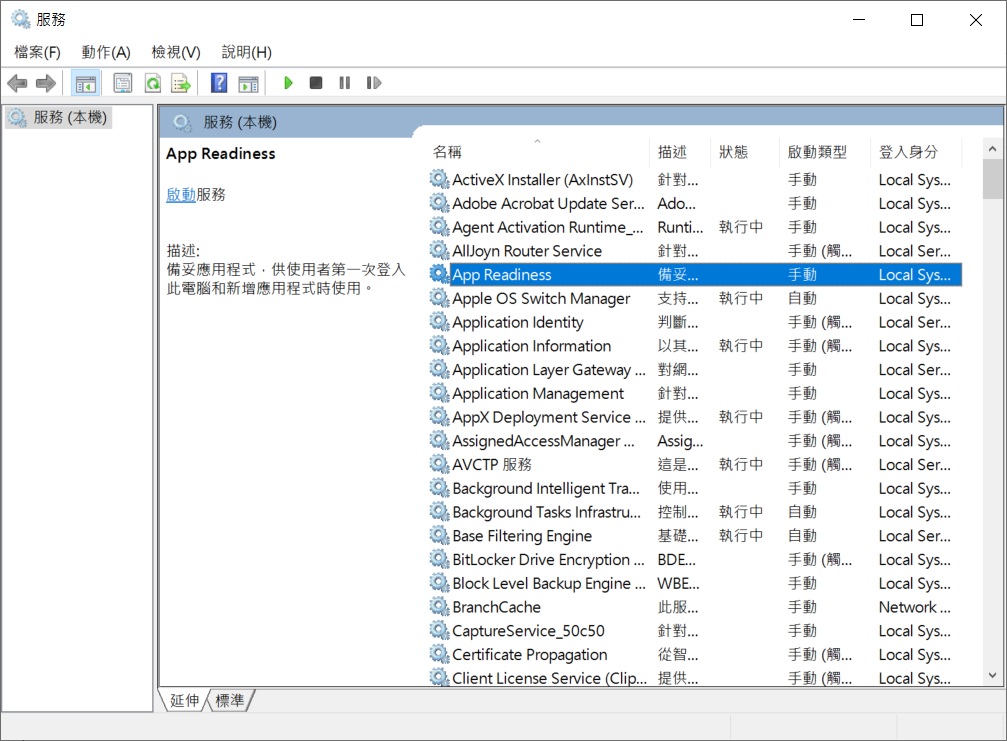Start the service with green play icon

coord(288,83)
